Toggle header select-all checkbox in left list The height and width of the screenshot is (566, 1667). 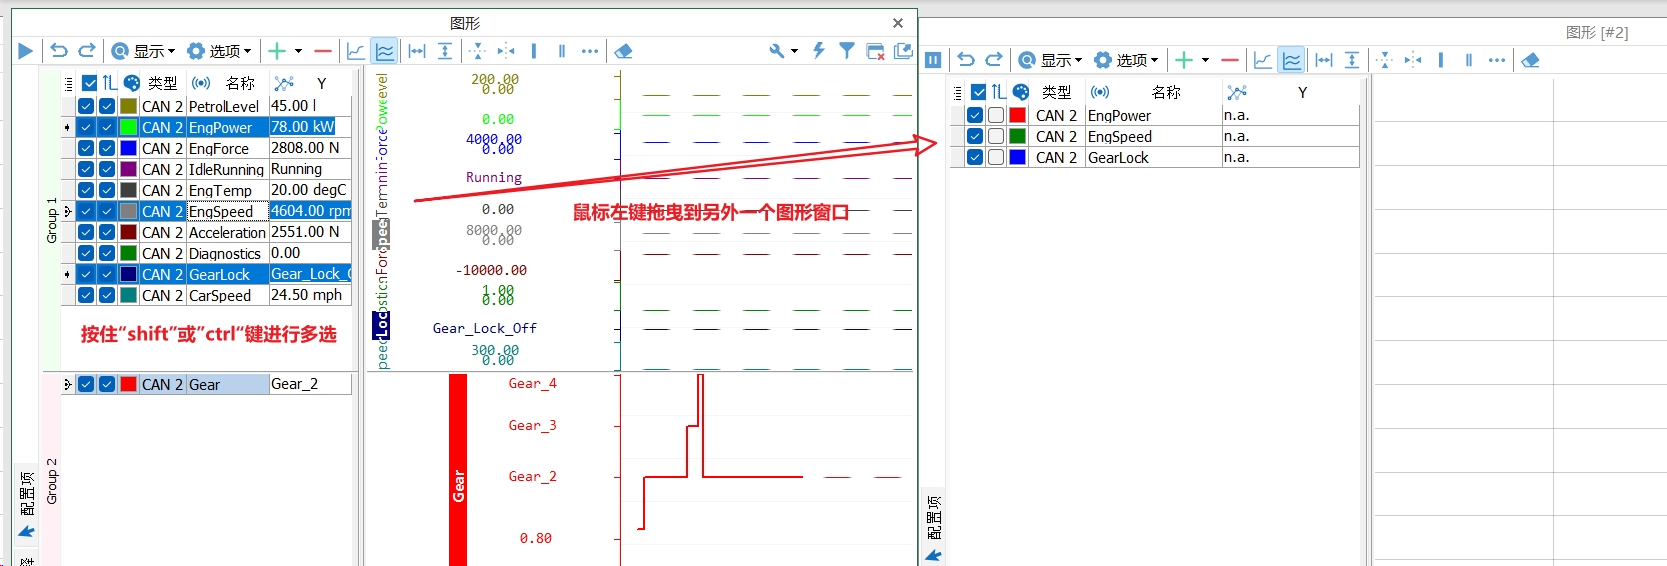coord(90,83)
